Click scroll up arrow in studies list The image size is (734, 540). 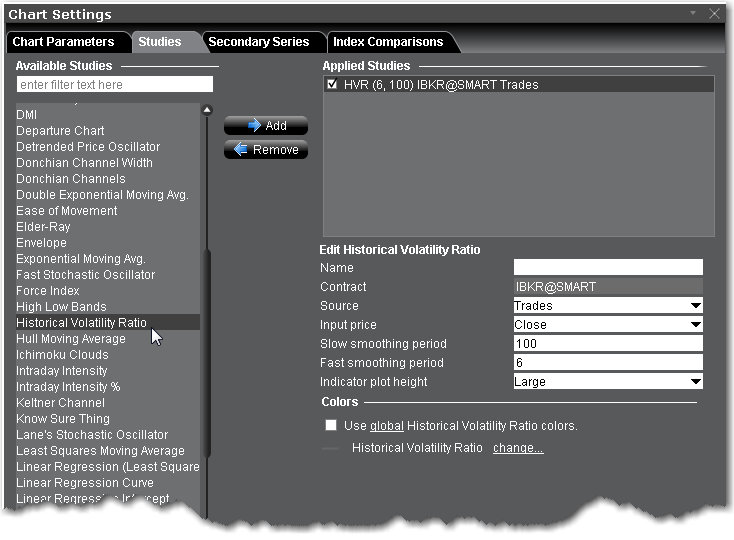point(207,111)
